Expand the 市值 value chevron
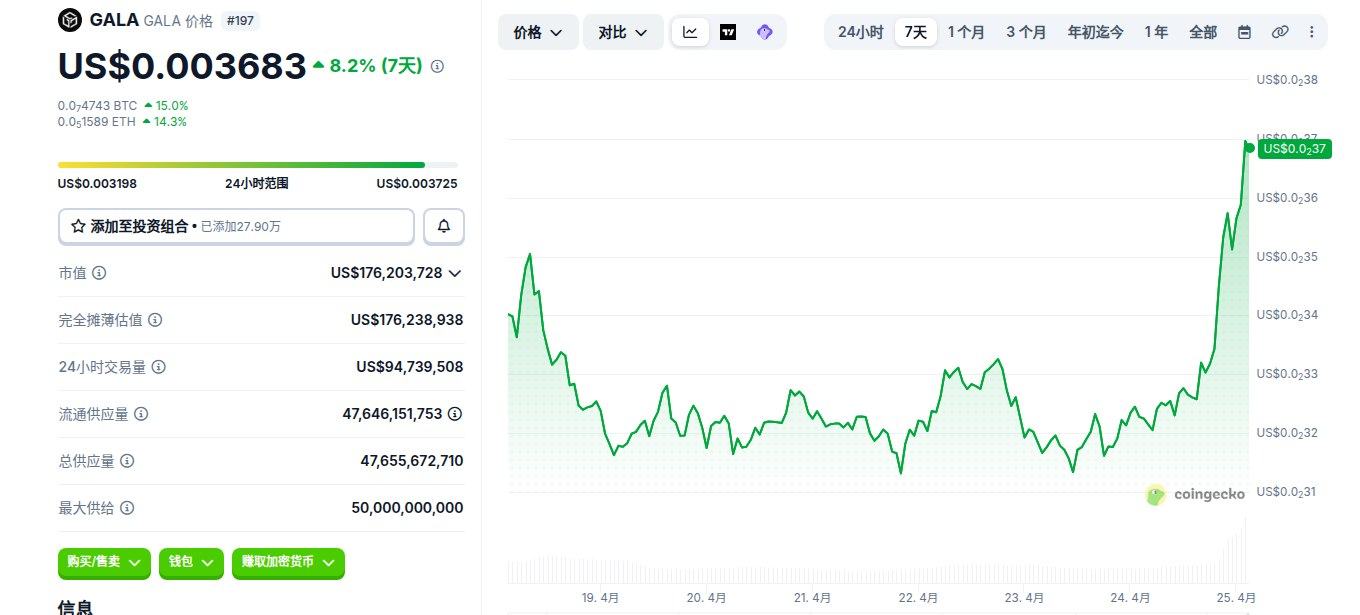 (x=455, y=273)
